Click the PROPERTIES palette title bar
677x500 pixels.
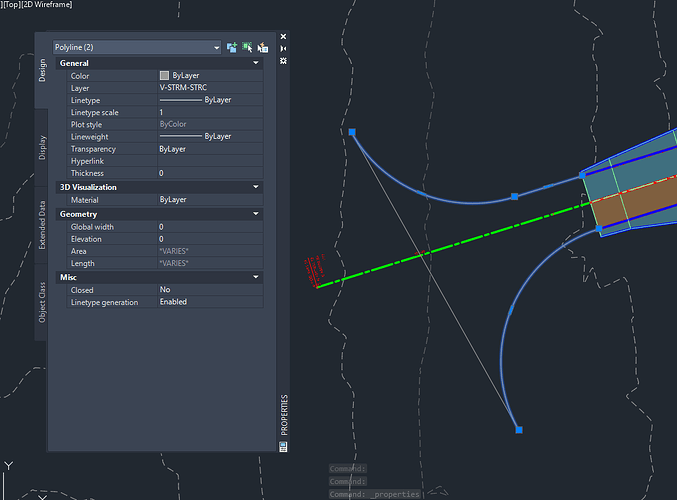284,415
